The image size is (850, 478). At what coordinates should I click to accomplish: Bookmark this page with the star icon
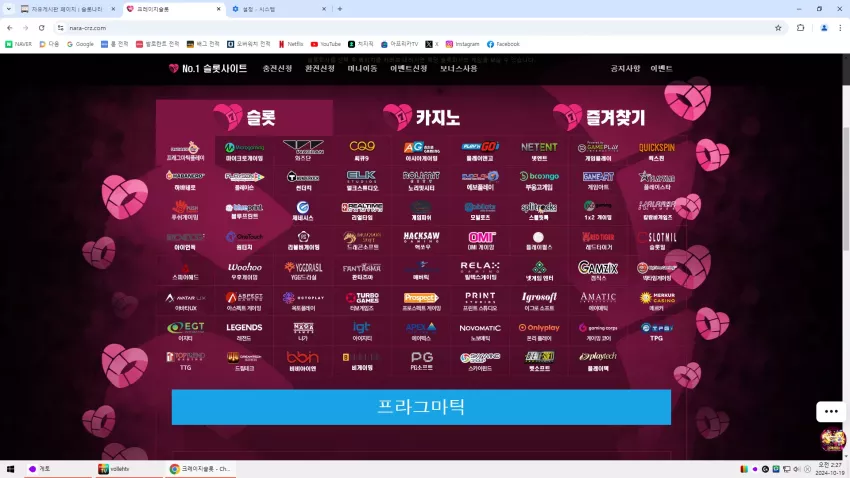tap(778, 28)
